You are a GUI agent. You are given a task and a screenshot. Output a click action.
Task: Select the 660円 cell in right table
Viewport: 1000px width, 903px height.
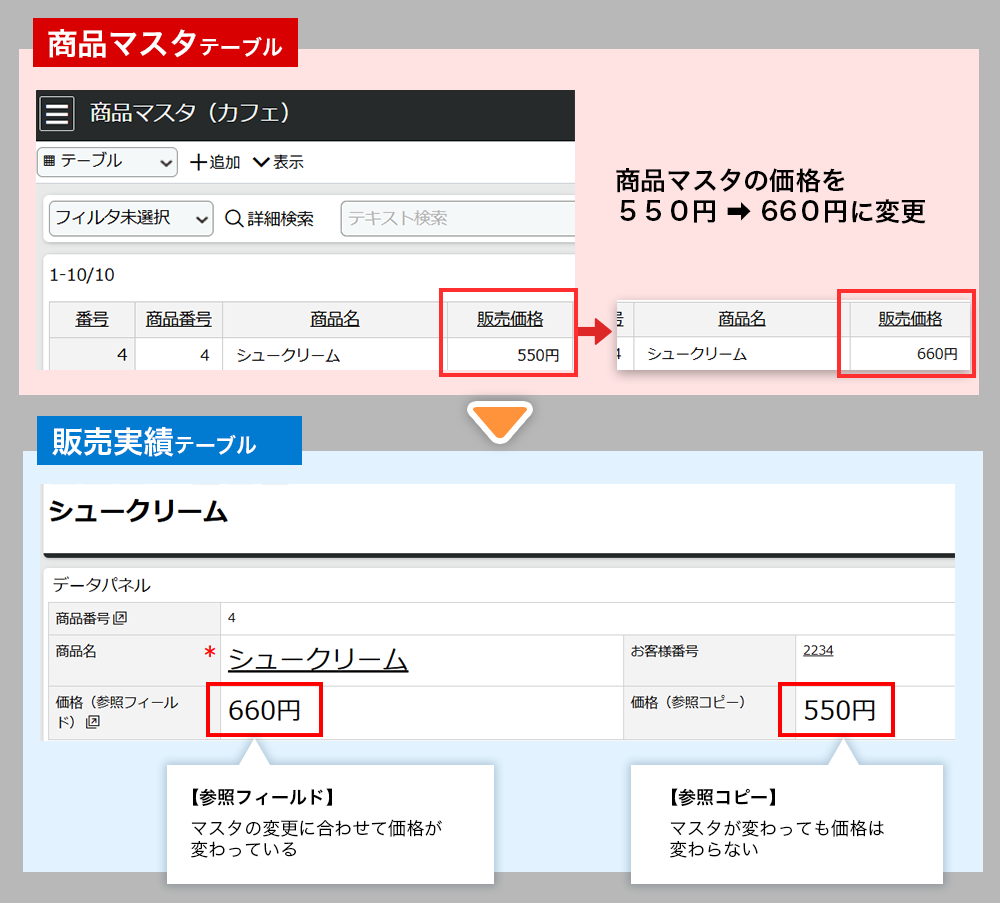tap(909, 354)
